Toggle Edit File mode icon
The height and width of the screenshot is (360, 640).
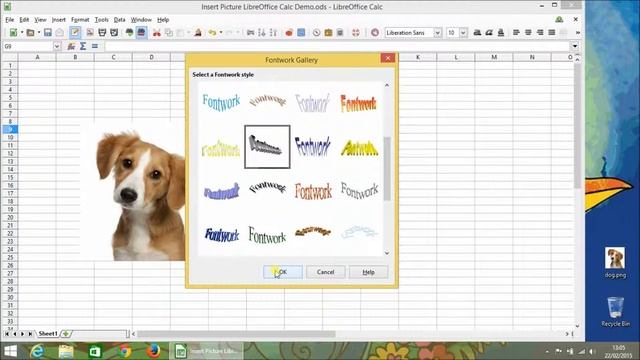(x=75, y=33)
